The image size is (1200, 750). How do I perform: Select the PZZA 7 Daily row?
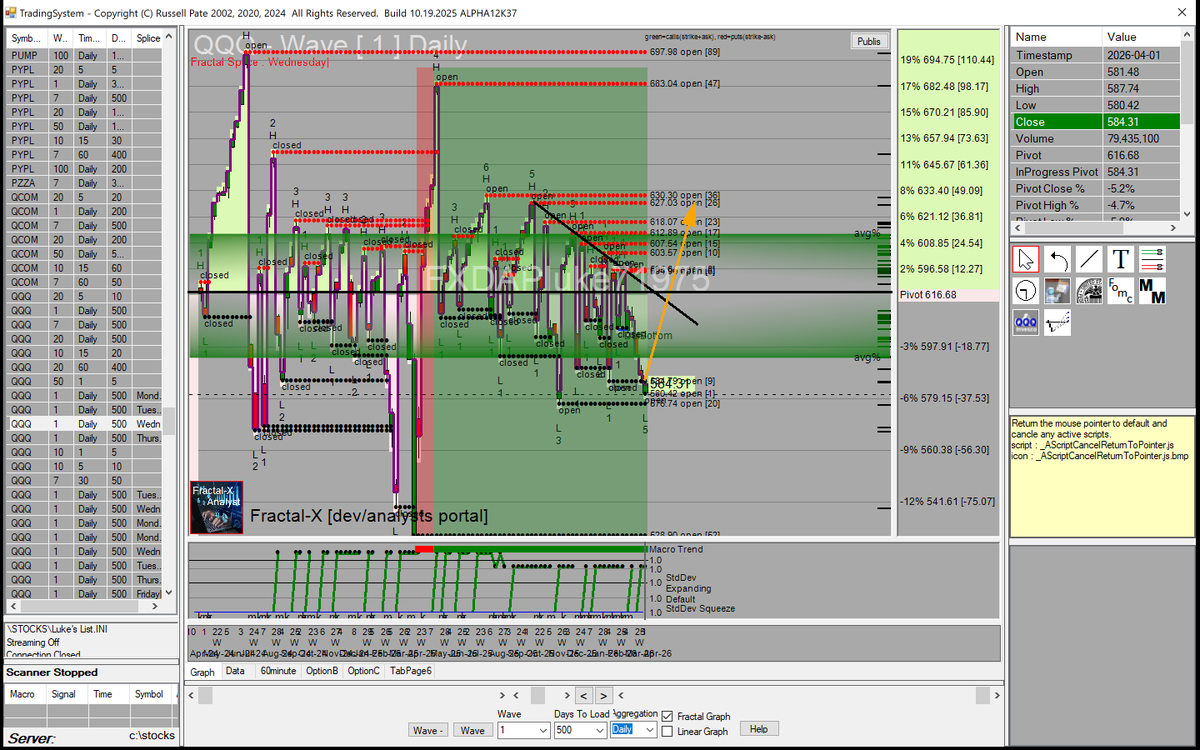pyautogui.click(x=86, y=183)
